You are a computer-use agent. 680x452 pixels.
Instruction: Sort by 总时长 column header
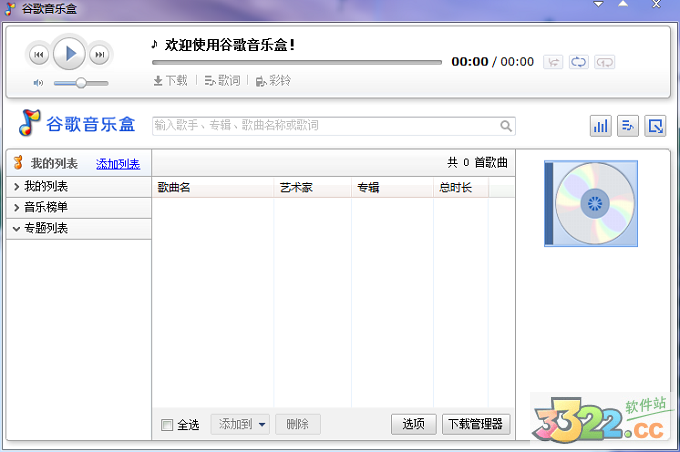(461, 187)
